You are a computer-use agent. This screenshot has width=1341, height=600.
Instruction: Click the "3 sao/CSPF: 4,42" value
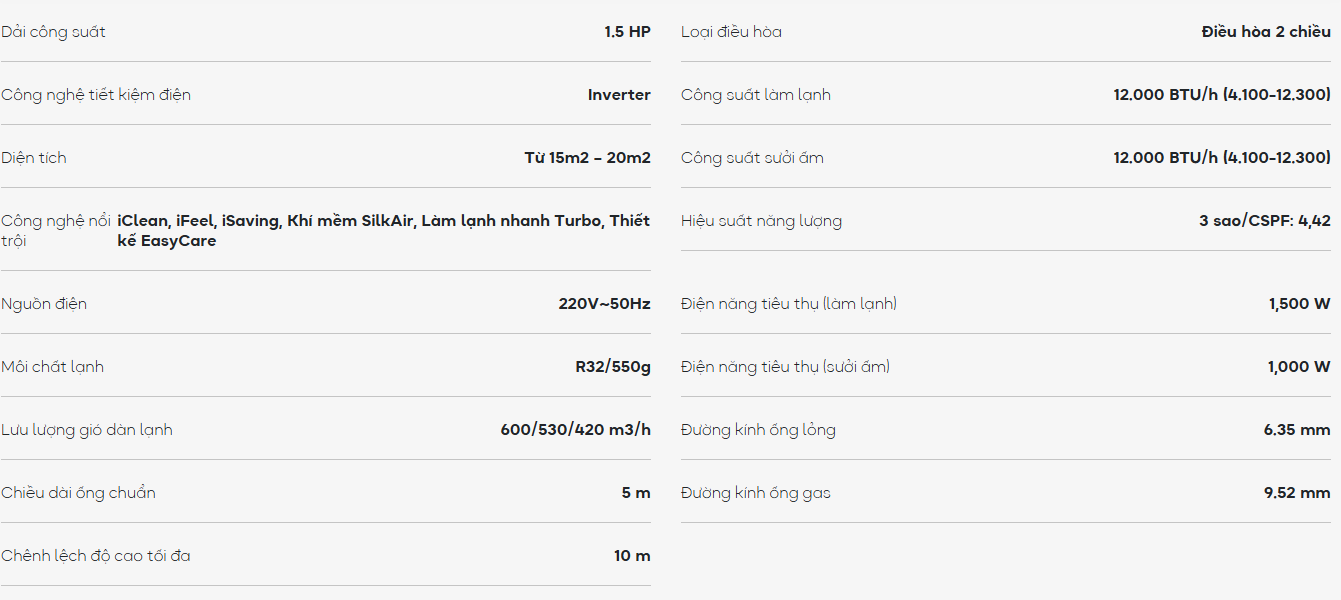point(1264,221)
